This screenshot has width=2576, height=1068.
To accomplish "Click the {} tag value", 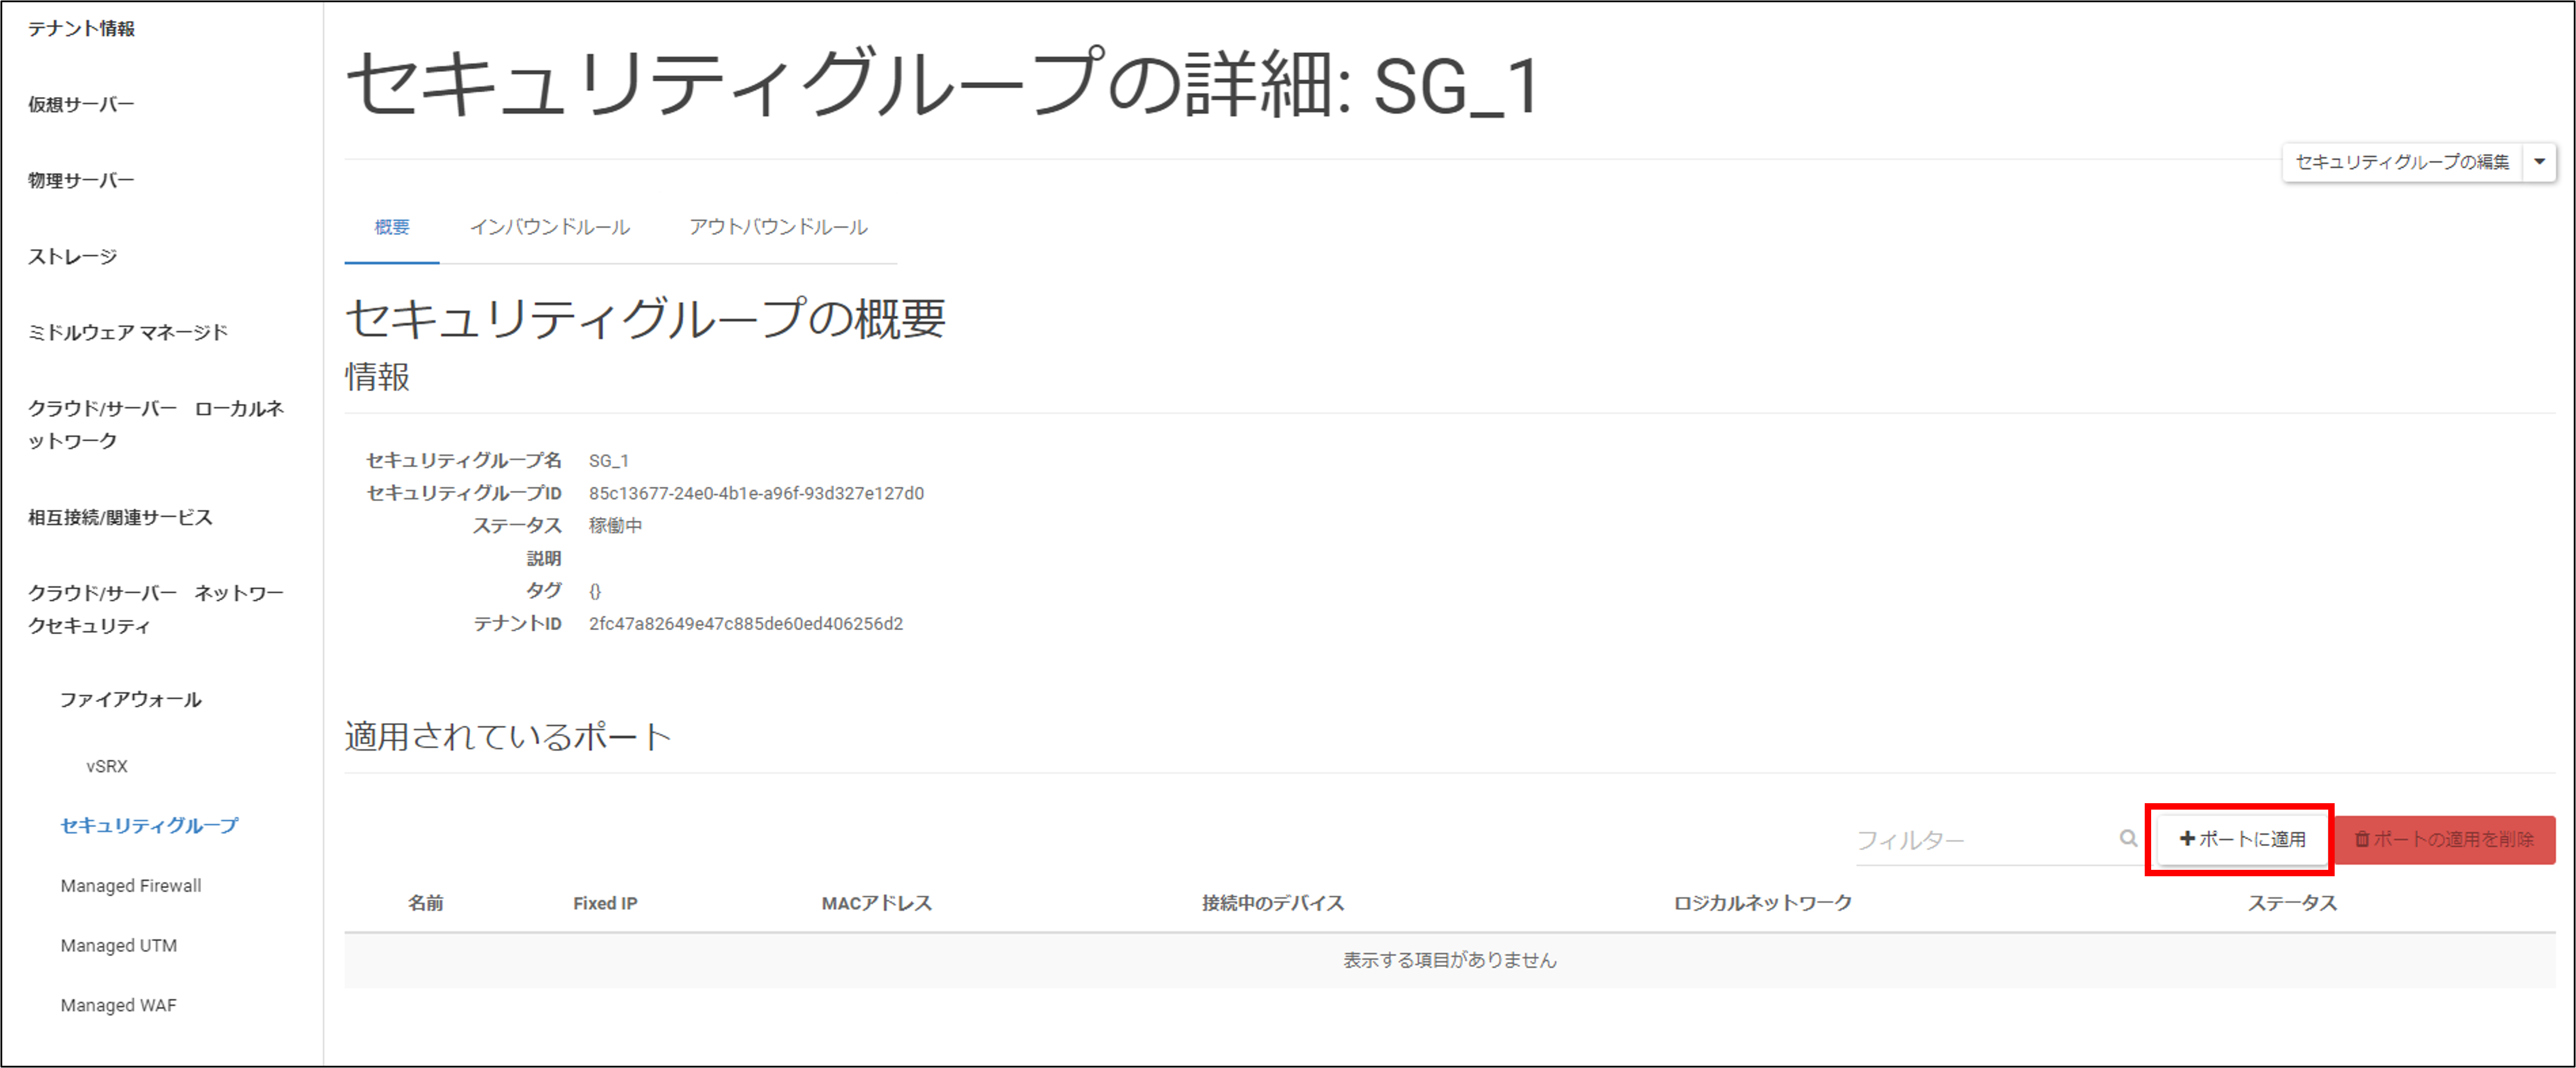I will (595, 591).
